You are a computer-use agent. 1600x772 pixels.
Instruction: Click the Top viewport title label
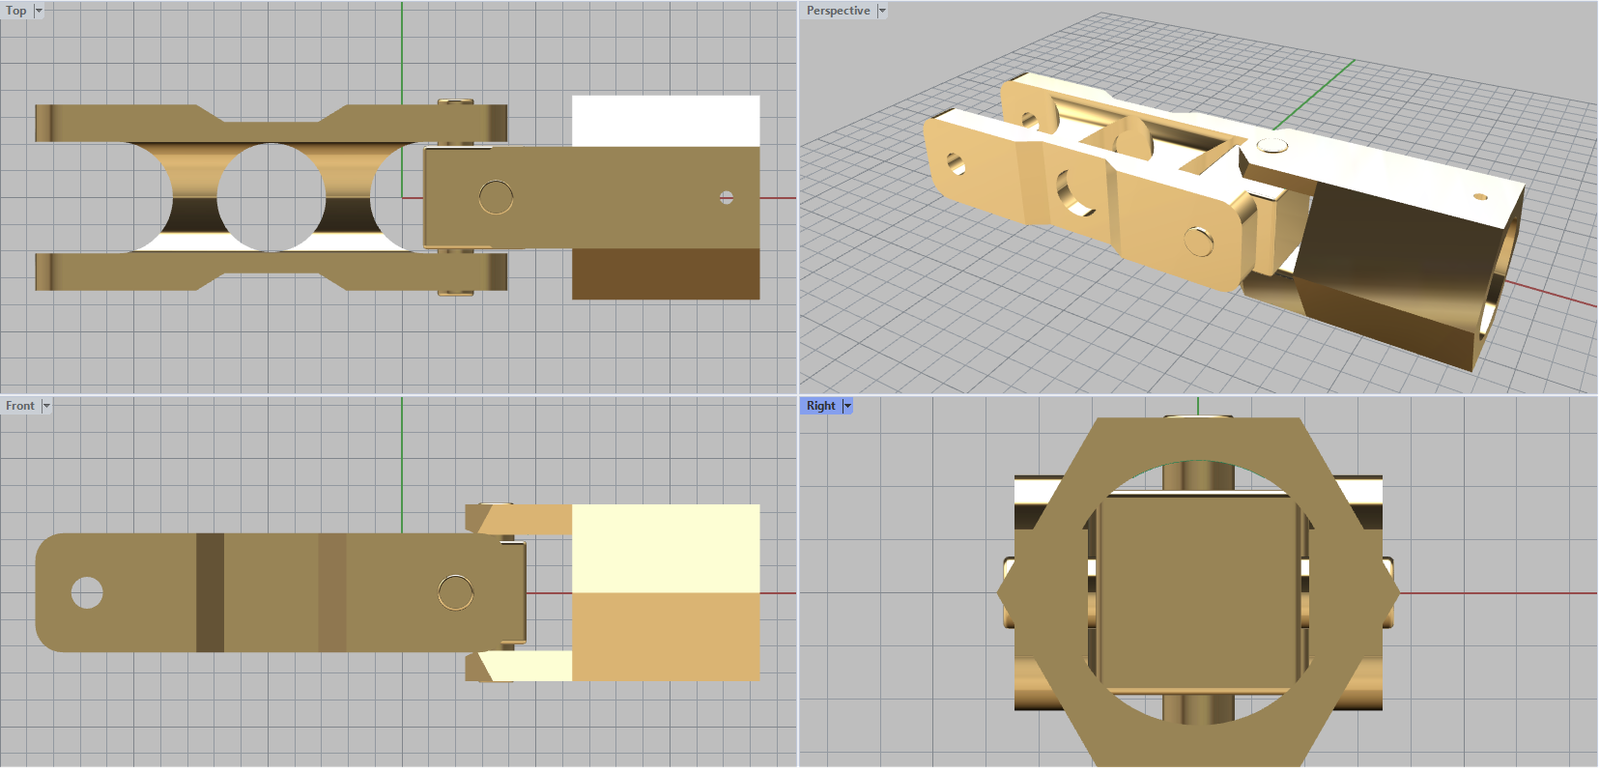[16, 11]
